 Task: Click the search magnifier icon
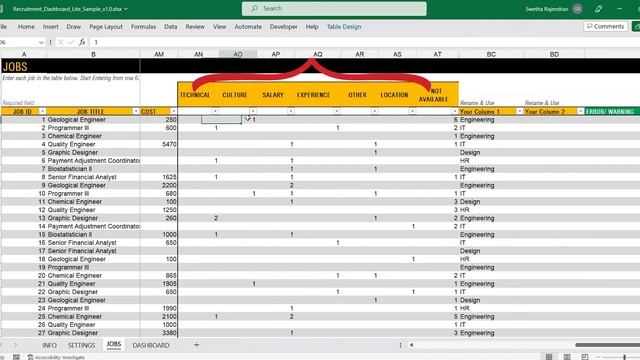click(x=254, y=9)
